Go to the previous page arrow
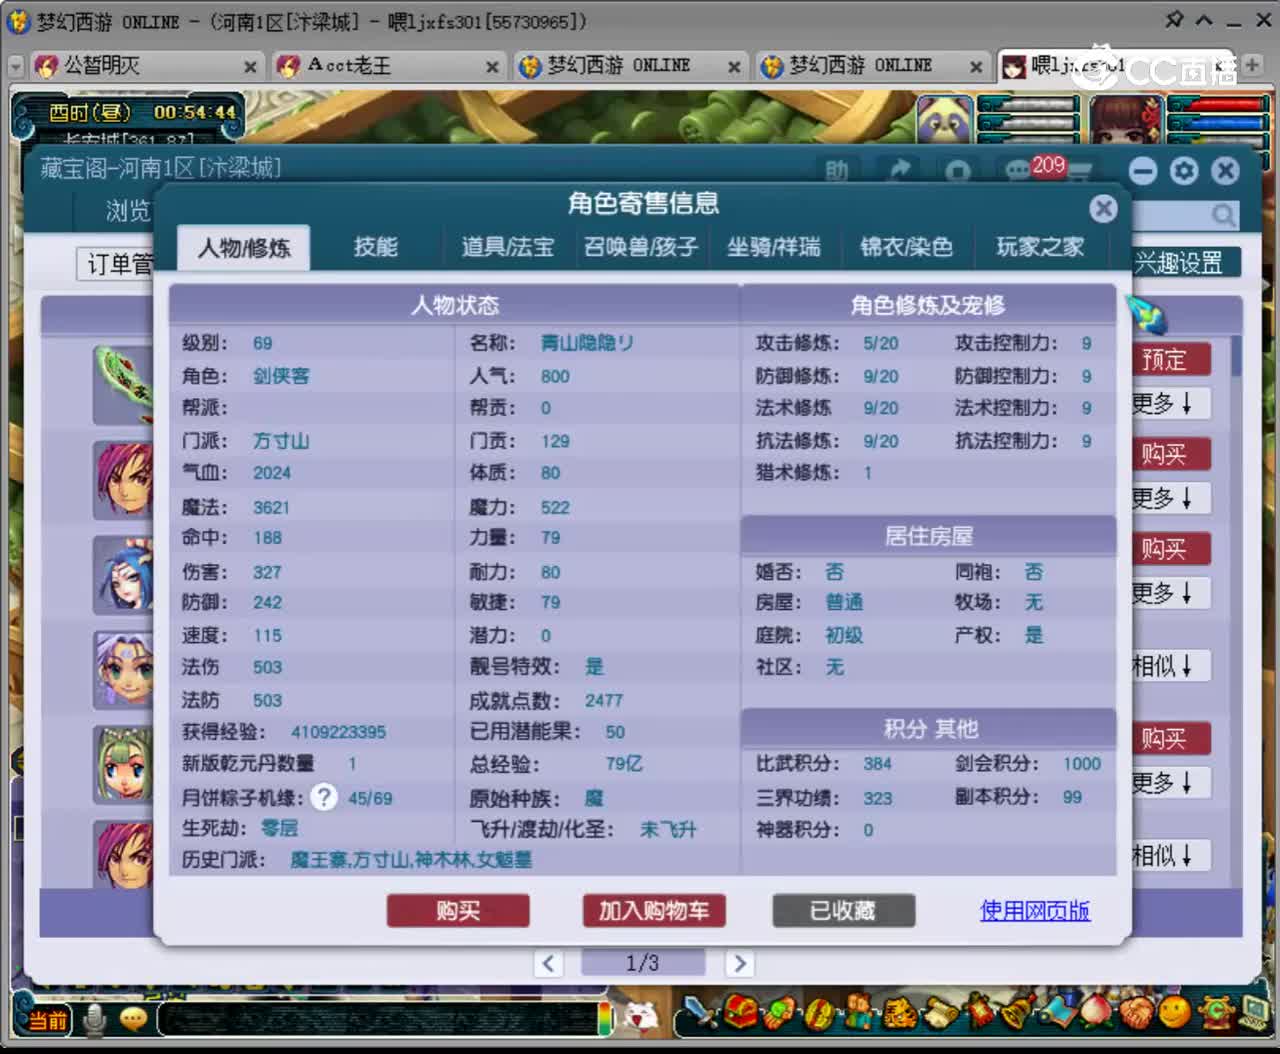 click(548, 963)
